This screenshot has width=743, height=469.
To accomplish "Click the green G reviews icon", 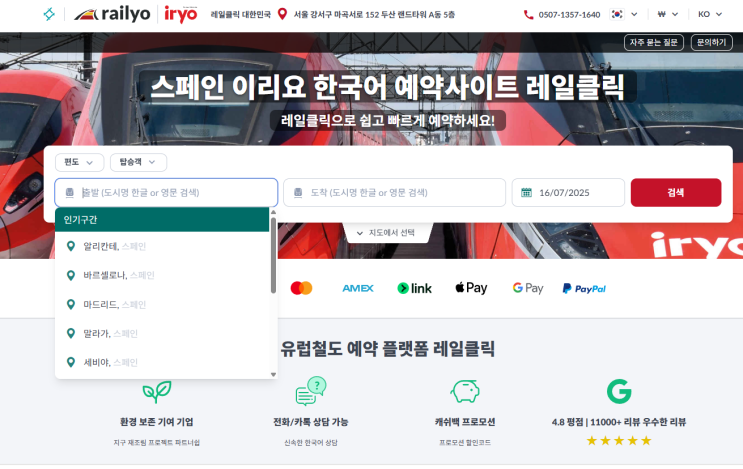I will (619, 391).
